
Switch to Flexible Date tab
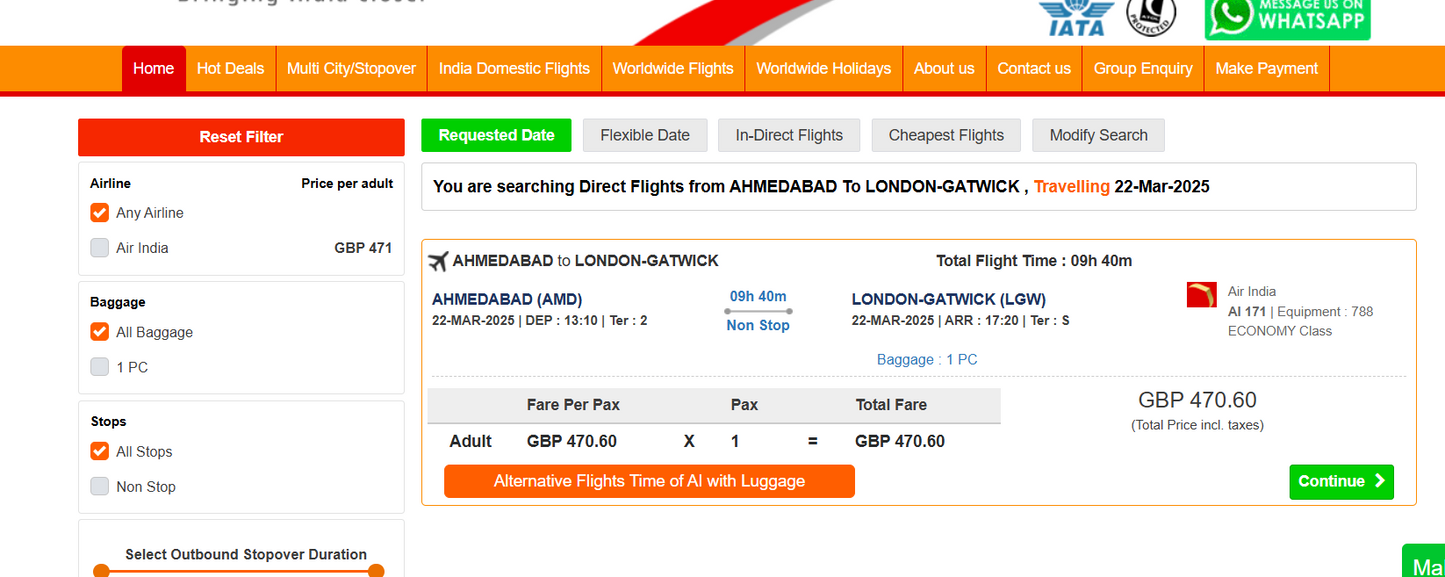tap(645, 135)
